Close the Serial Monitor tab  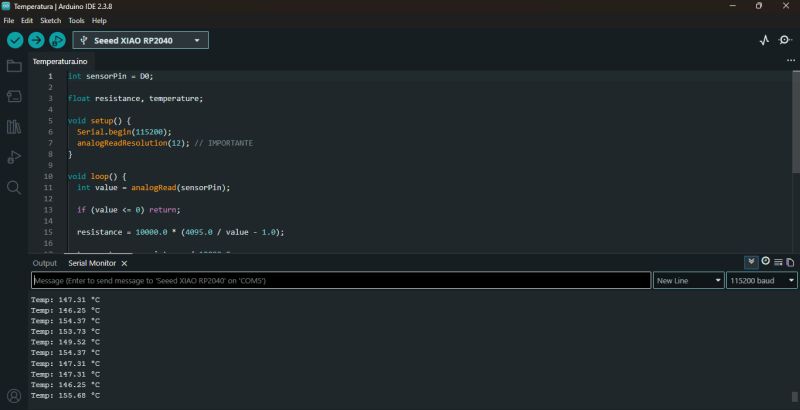124,263
